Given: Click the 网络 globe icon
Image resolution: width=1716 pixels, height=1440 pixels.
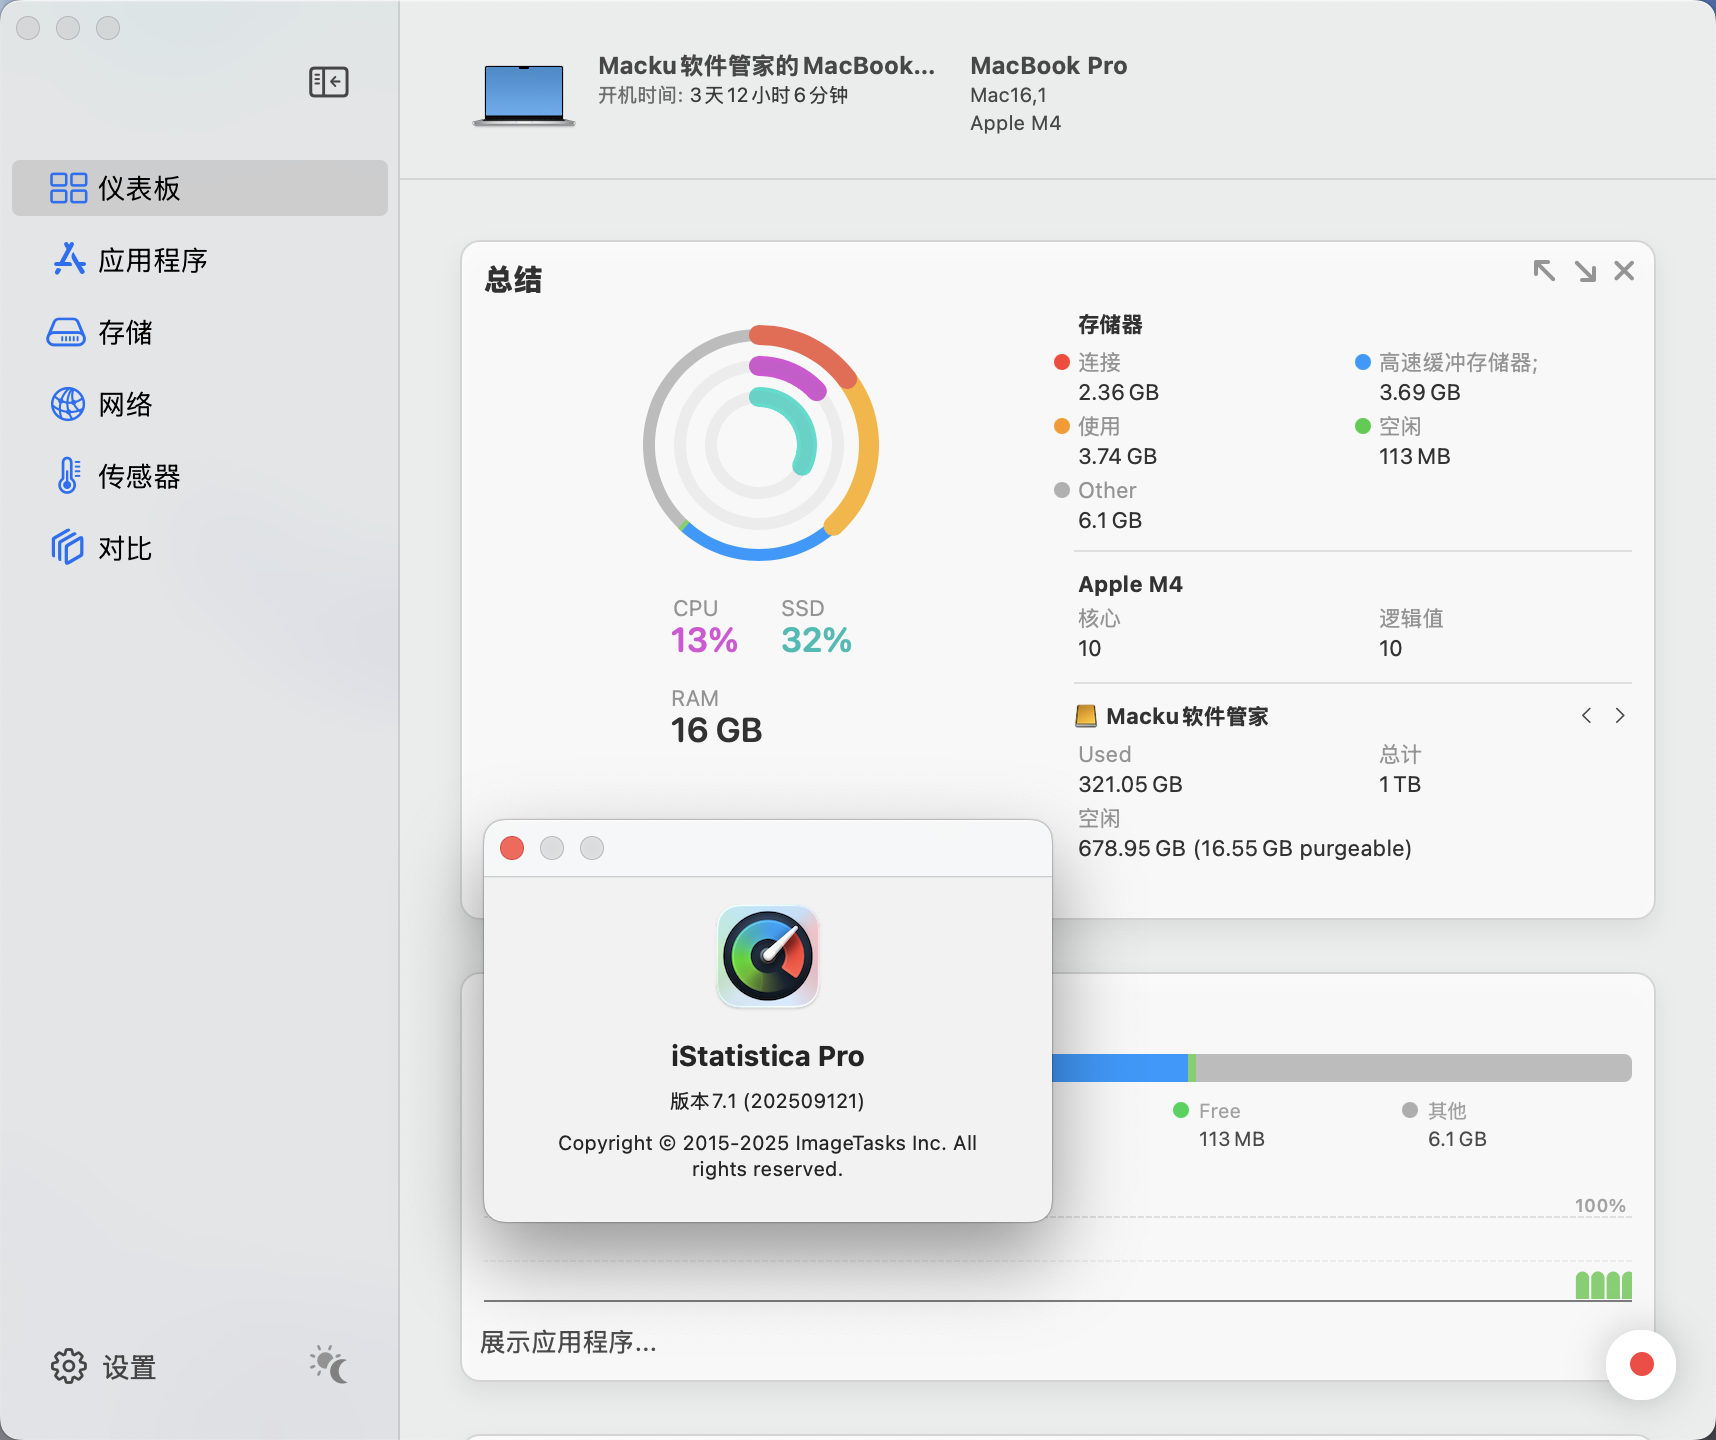Looking at the screenshot, I should 67,404.
